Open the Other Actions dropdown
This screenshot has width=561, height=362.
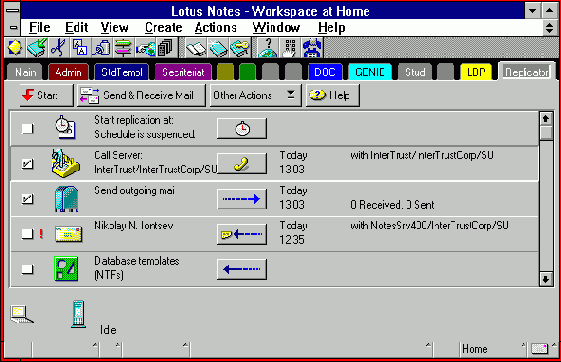tap(255, 95)
